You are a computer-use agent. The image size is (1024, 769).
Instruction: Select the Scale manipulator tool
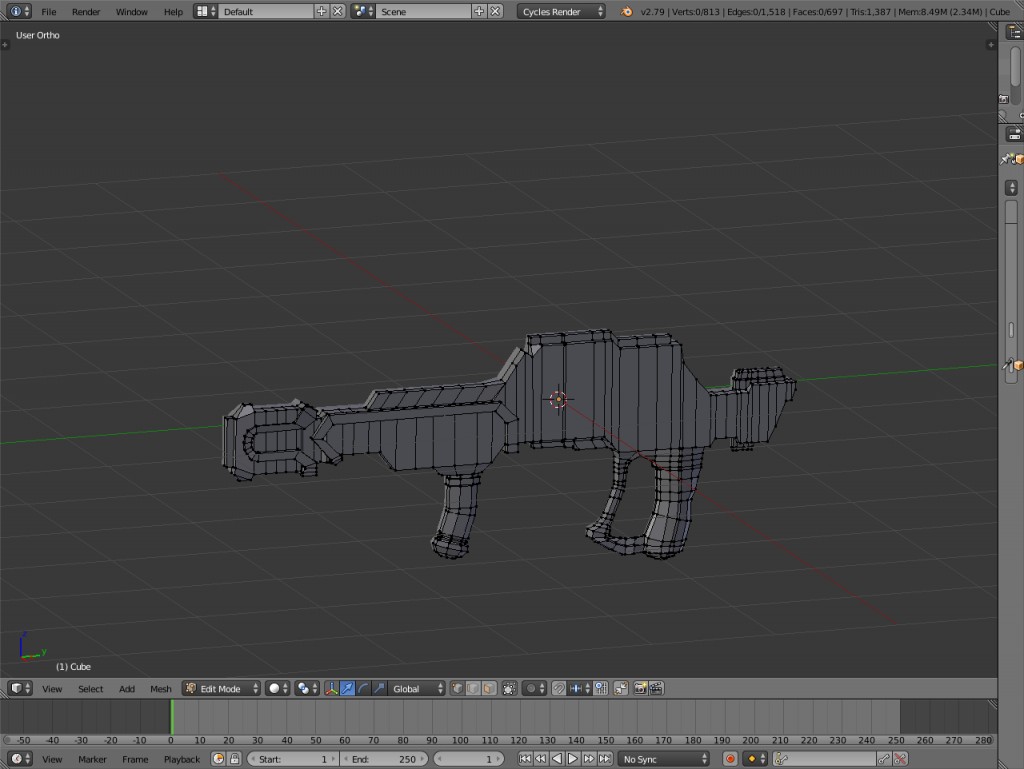(378, 688)
